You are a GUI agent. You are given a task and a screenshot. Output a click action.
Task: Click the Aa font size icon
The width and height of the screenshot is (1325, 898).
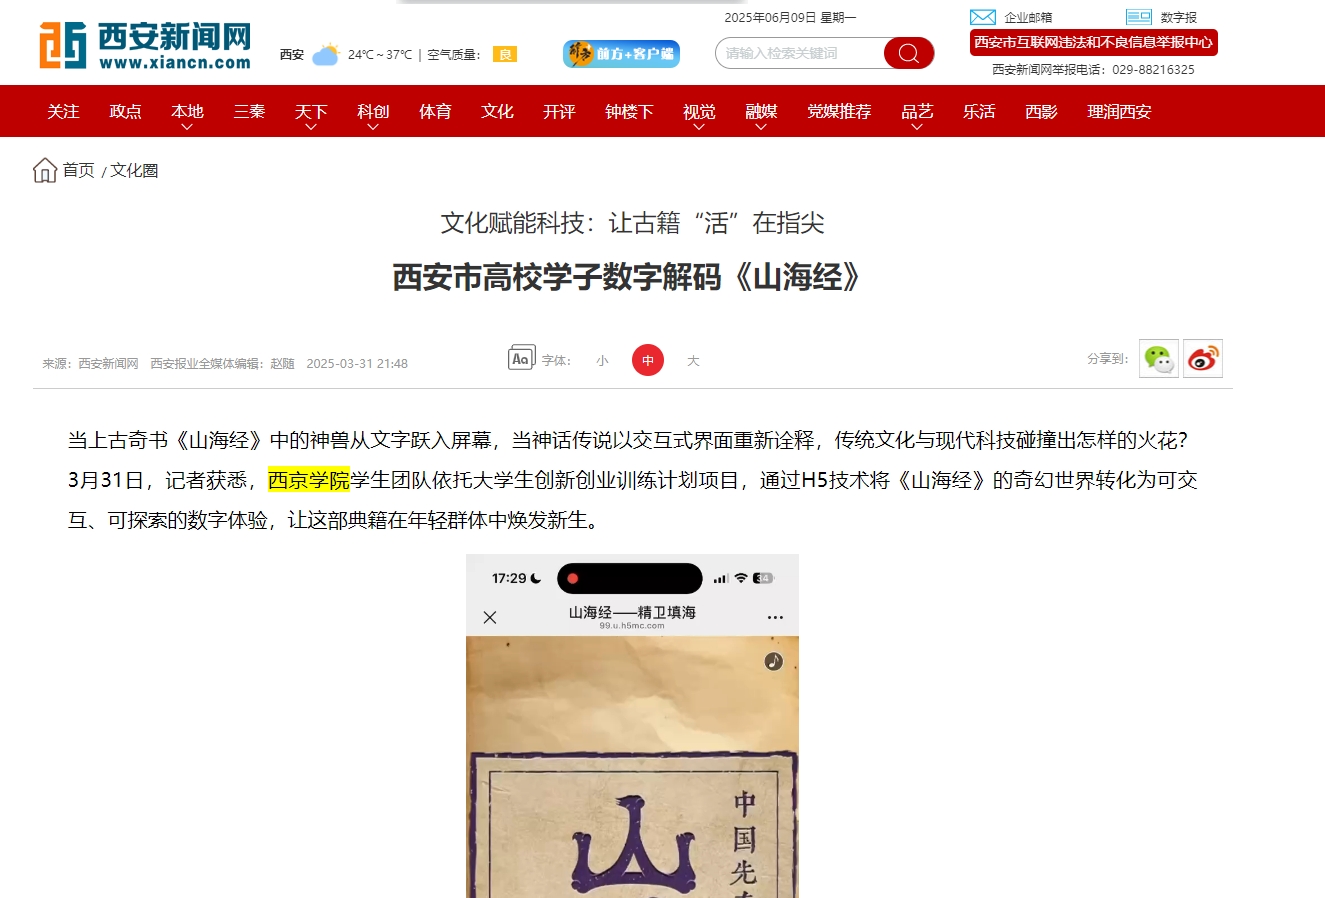(521, 358)
